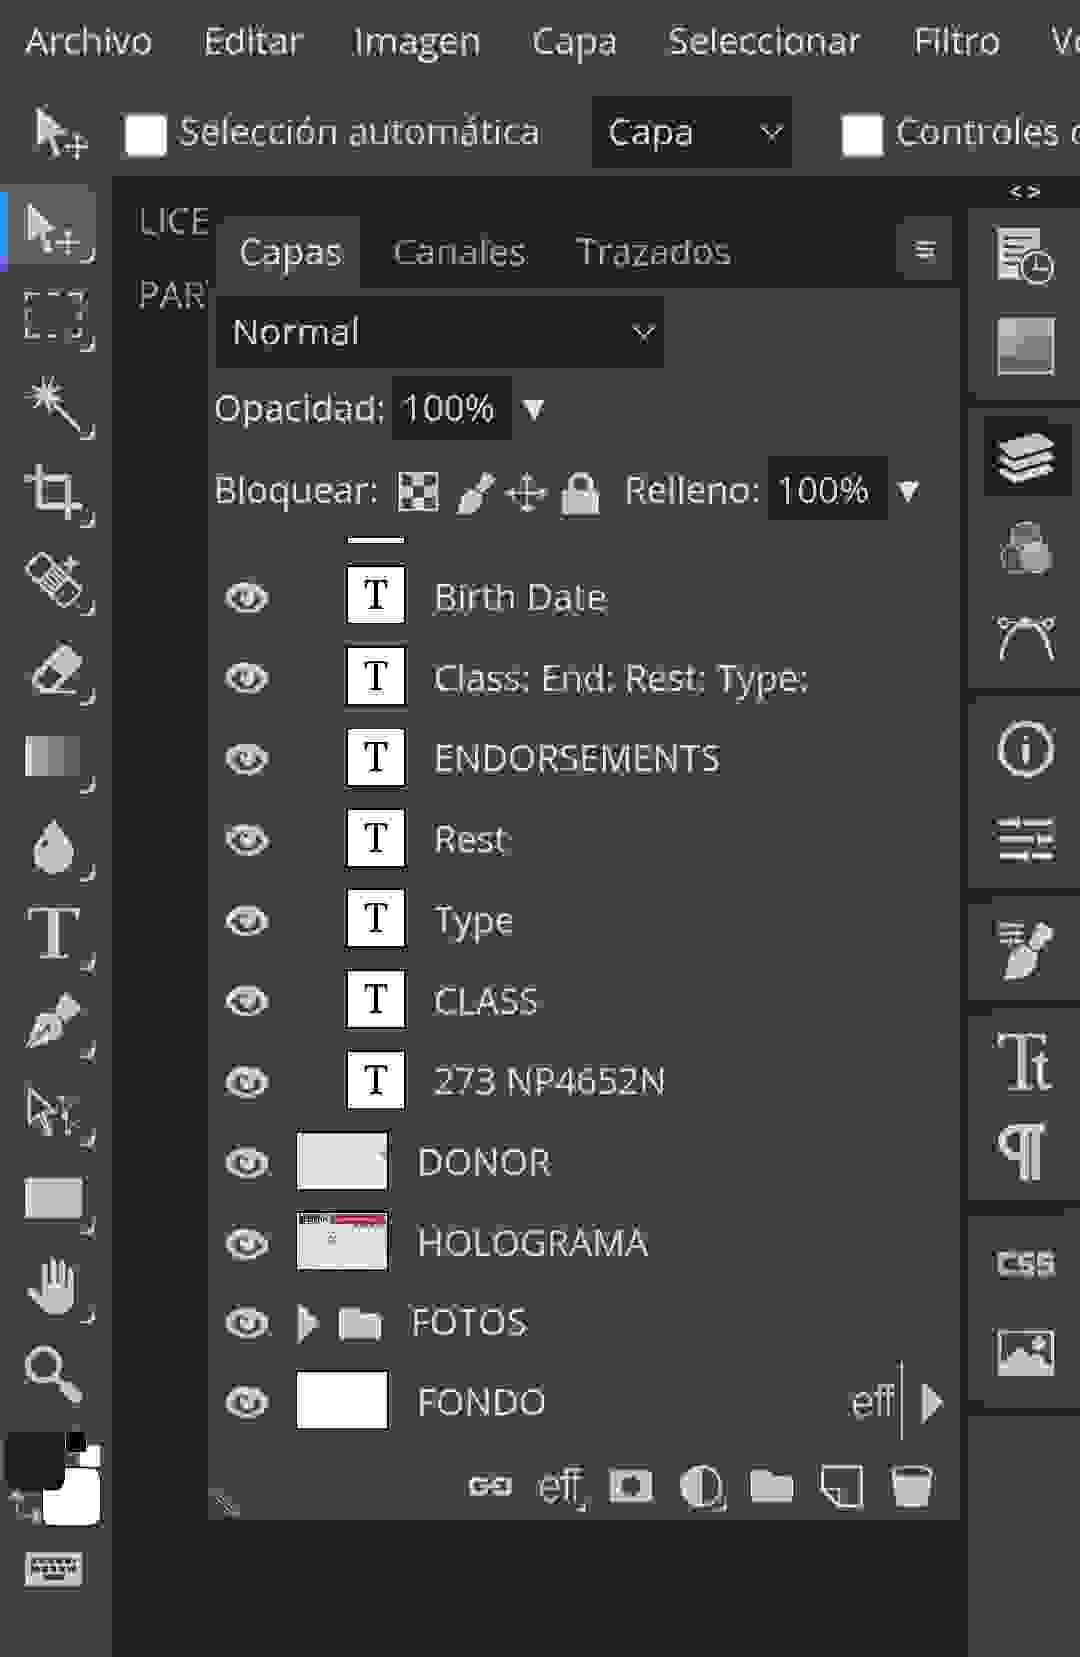
Task: Expand the FOTOS folder
Action: click(308, 1323)
